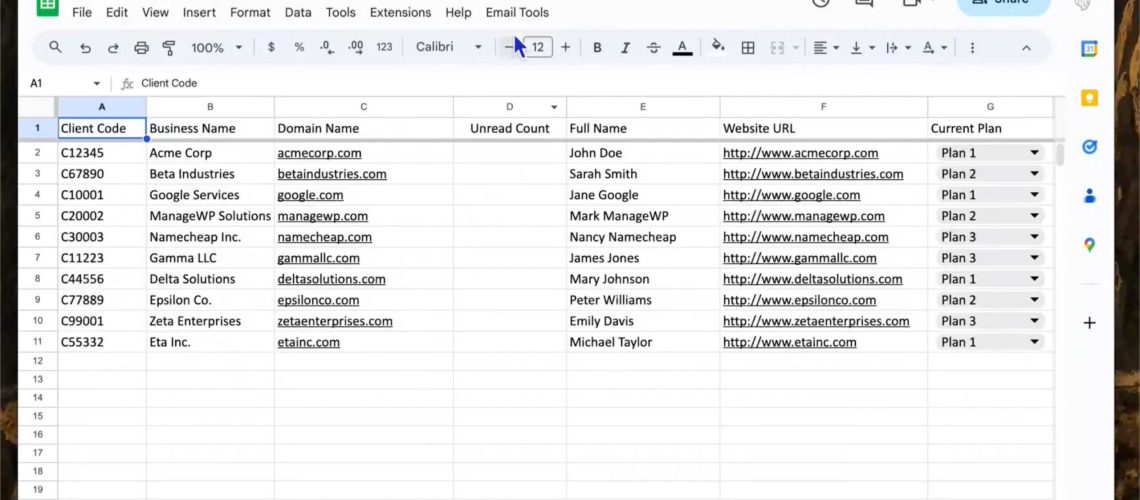Toggle strikethrough formatting
1140x500 pixels.
point(653,48)
